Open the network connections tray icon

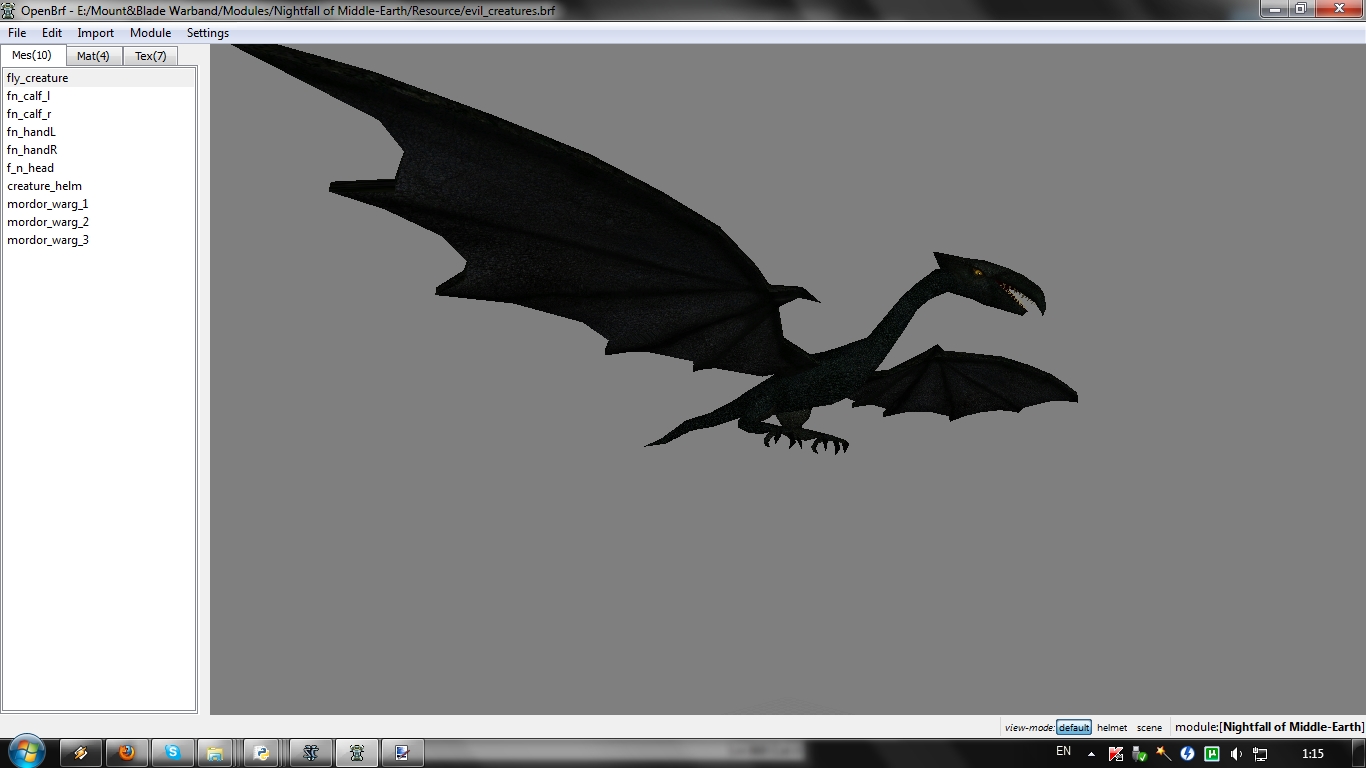point(1260,753)
